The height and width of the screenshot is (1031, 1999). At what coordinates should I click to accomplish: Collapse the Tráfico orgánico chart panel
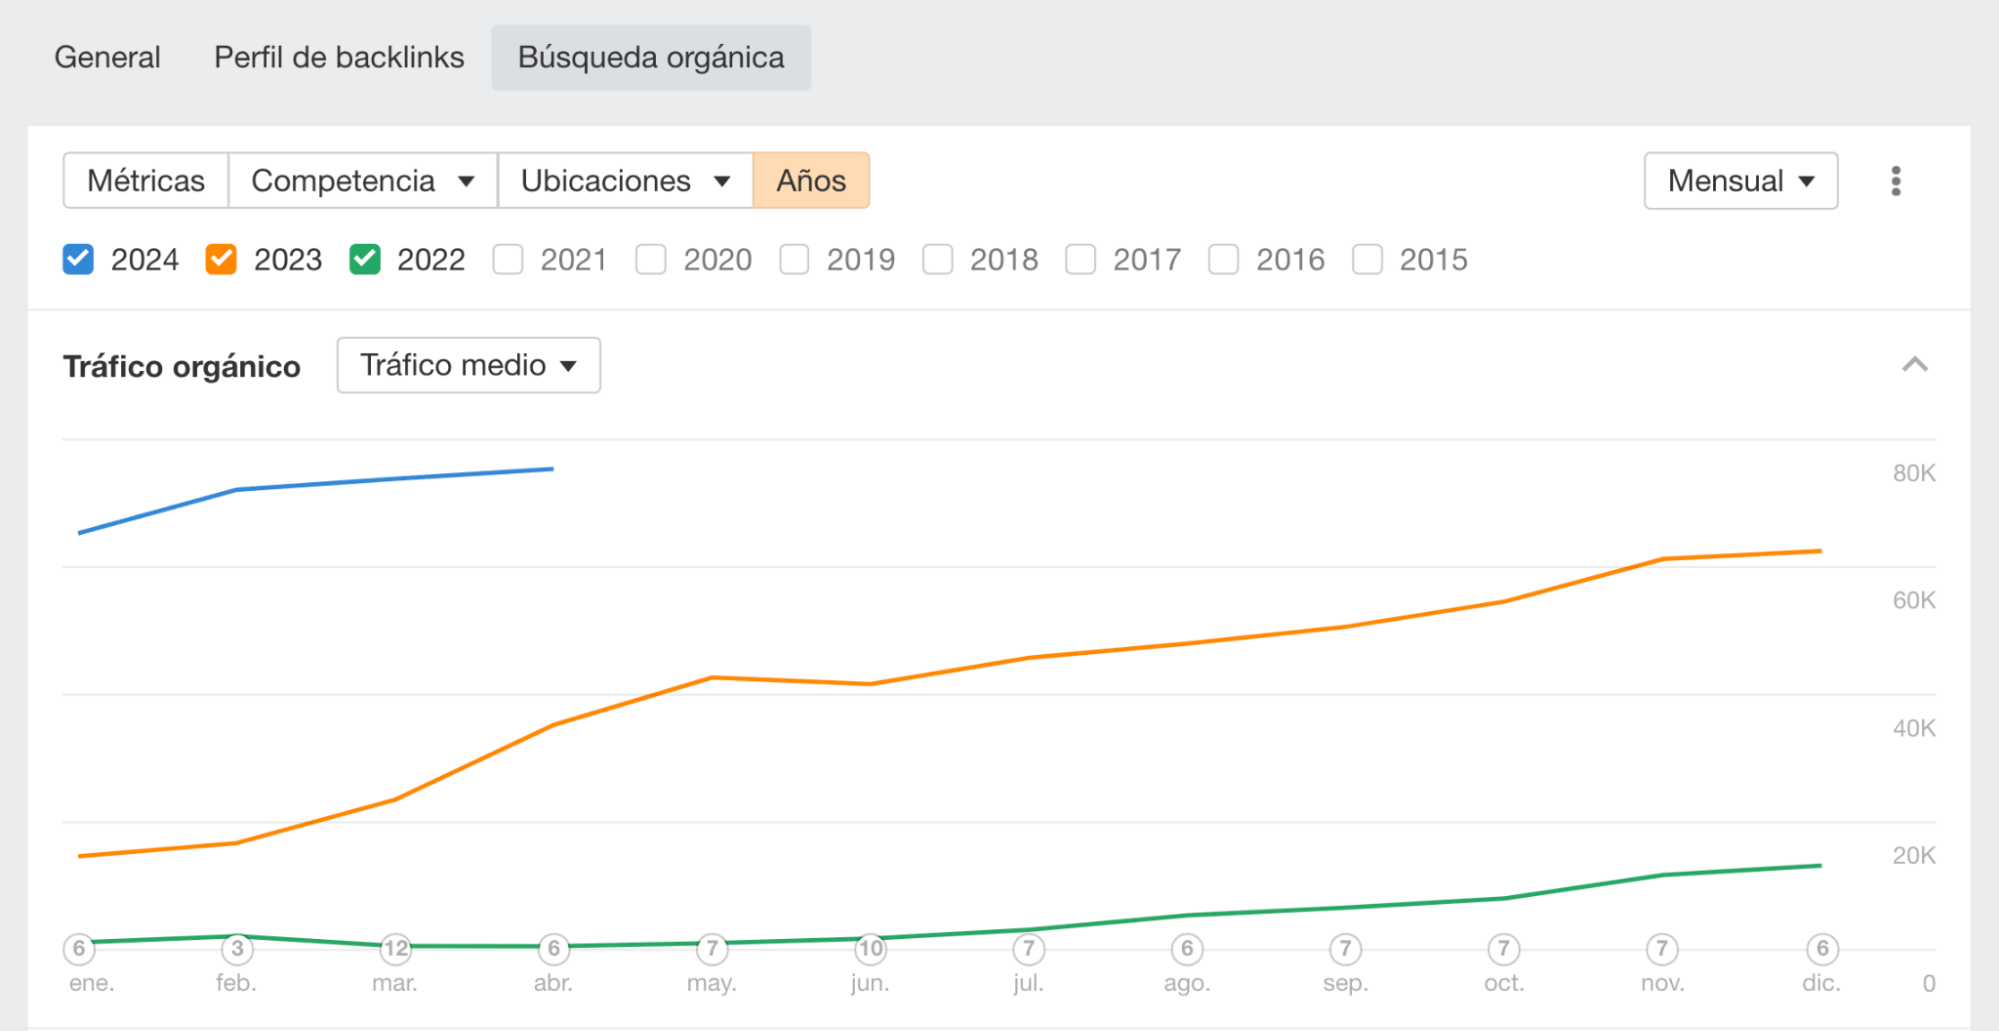(1916, 365)
